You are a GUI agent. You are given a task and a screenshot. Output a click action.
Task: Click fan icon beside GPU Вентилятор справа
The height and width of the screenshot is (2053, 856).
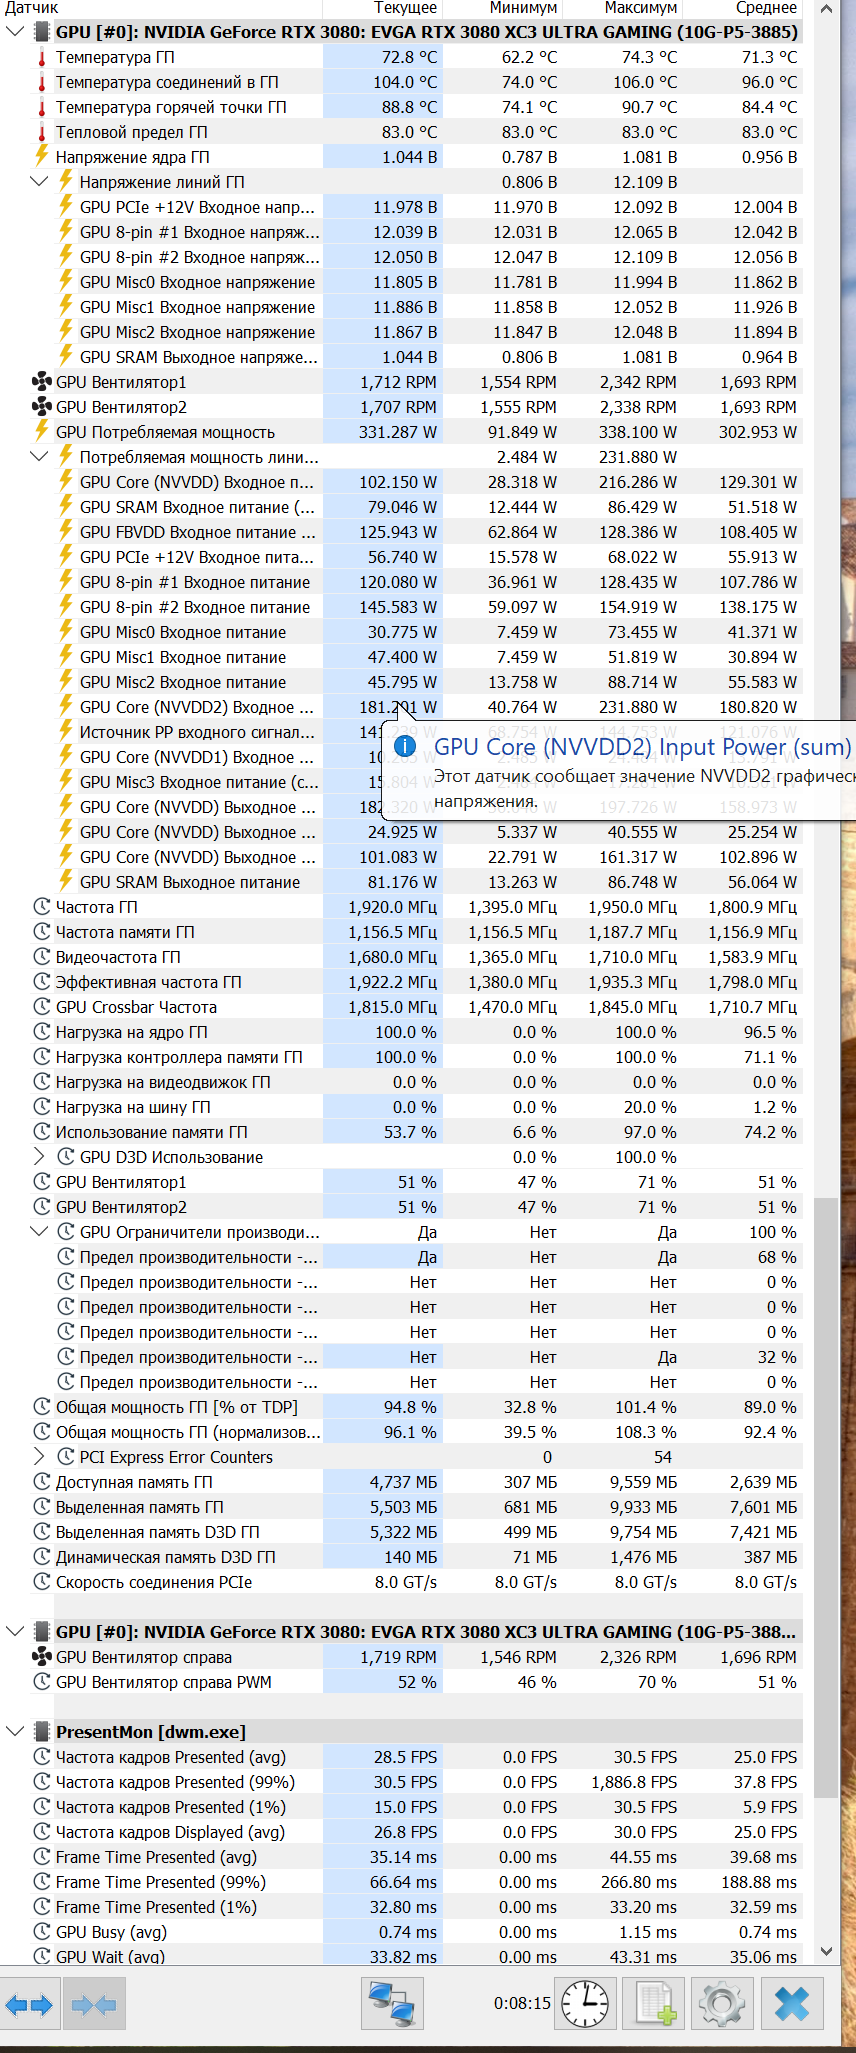pyautogui.click(x=42, y=1657)
